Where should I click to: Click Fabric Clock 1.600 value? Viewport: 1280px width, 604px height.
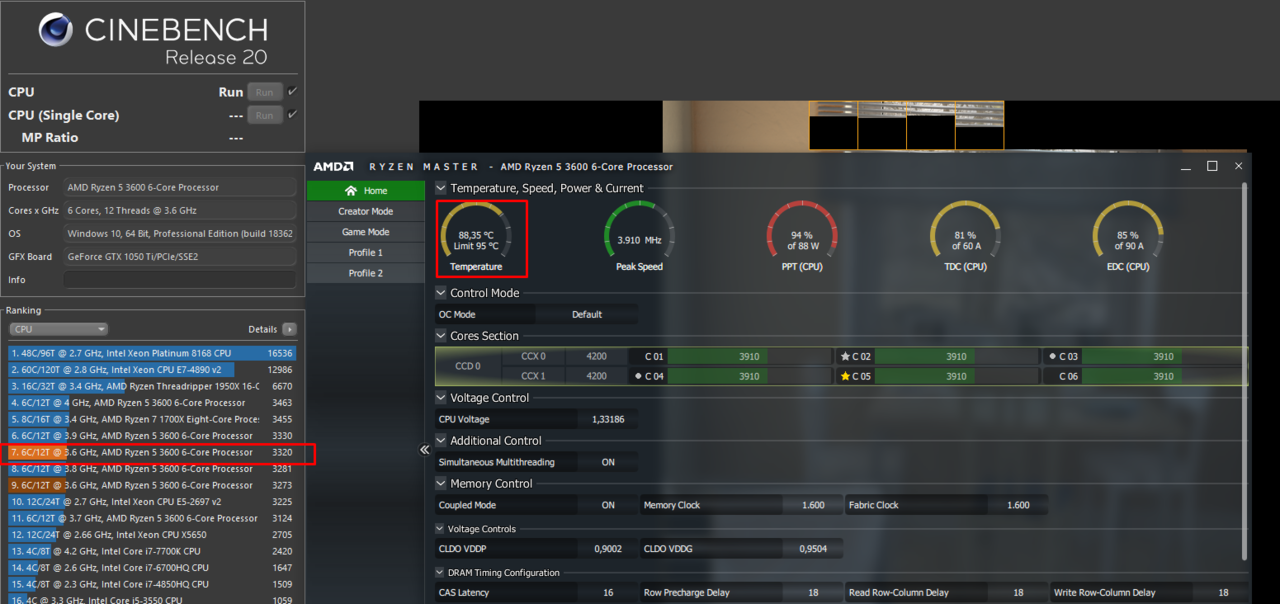pos(1018,505)
